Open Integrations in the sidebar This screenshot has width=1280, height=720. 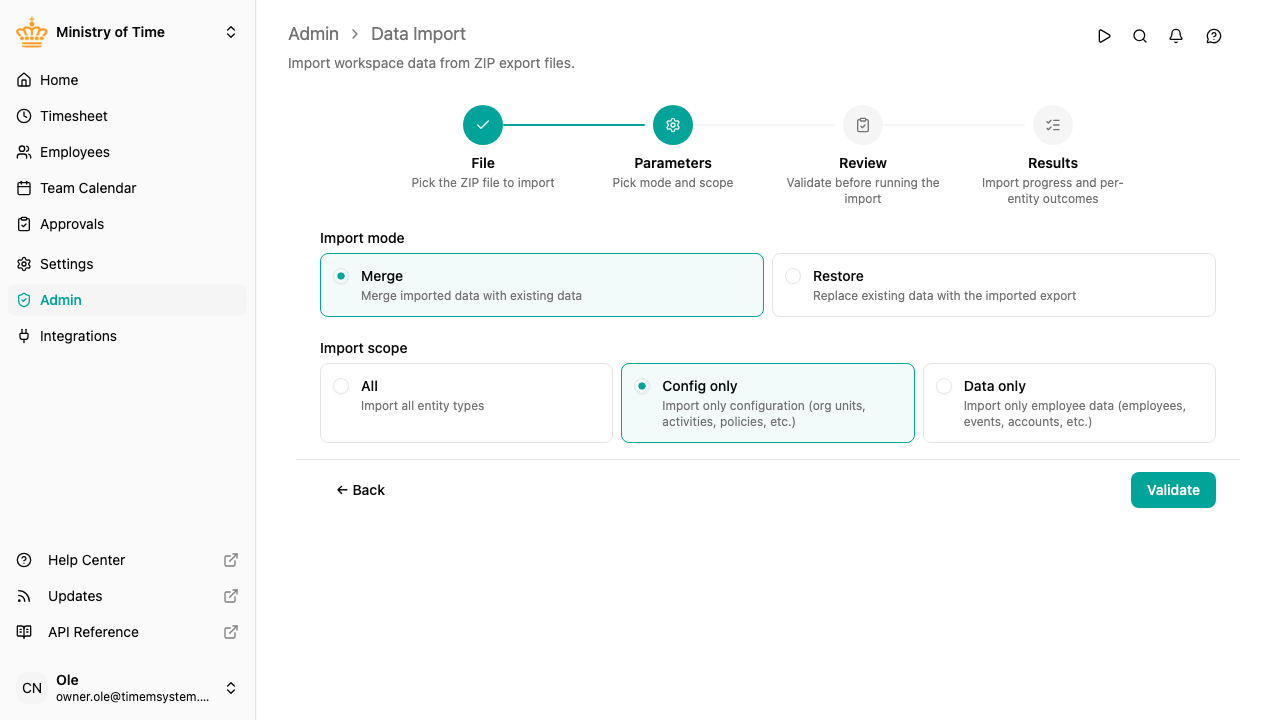tap(127, 336)
